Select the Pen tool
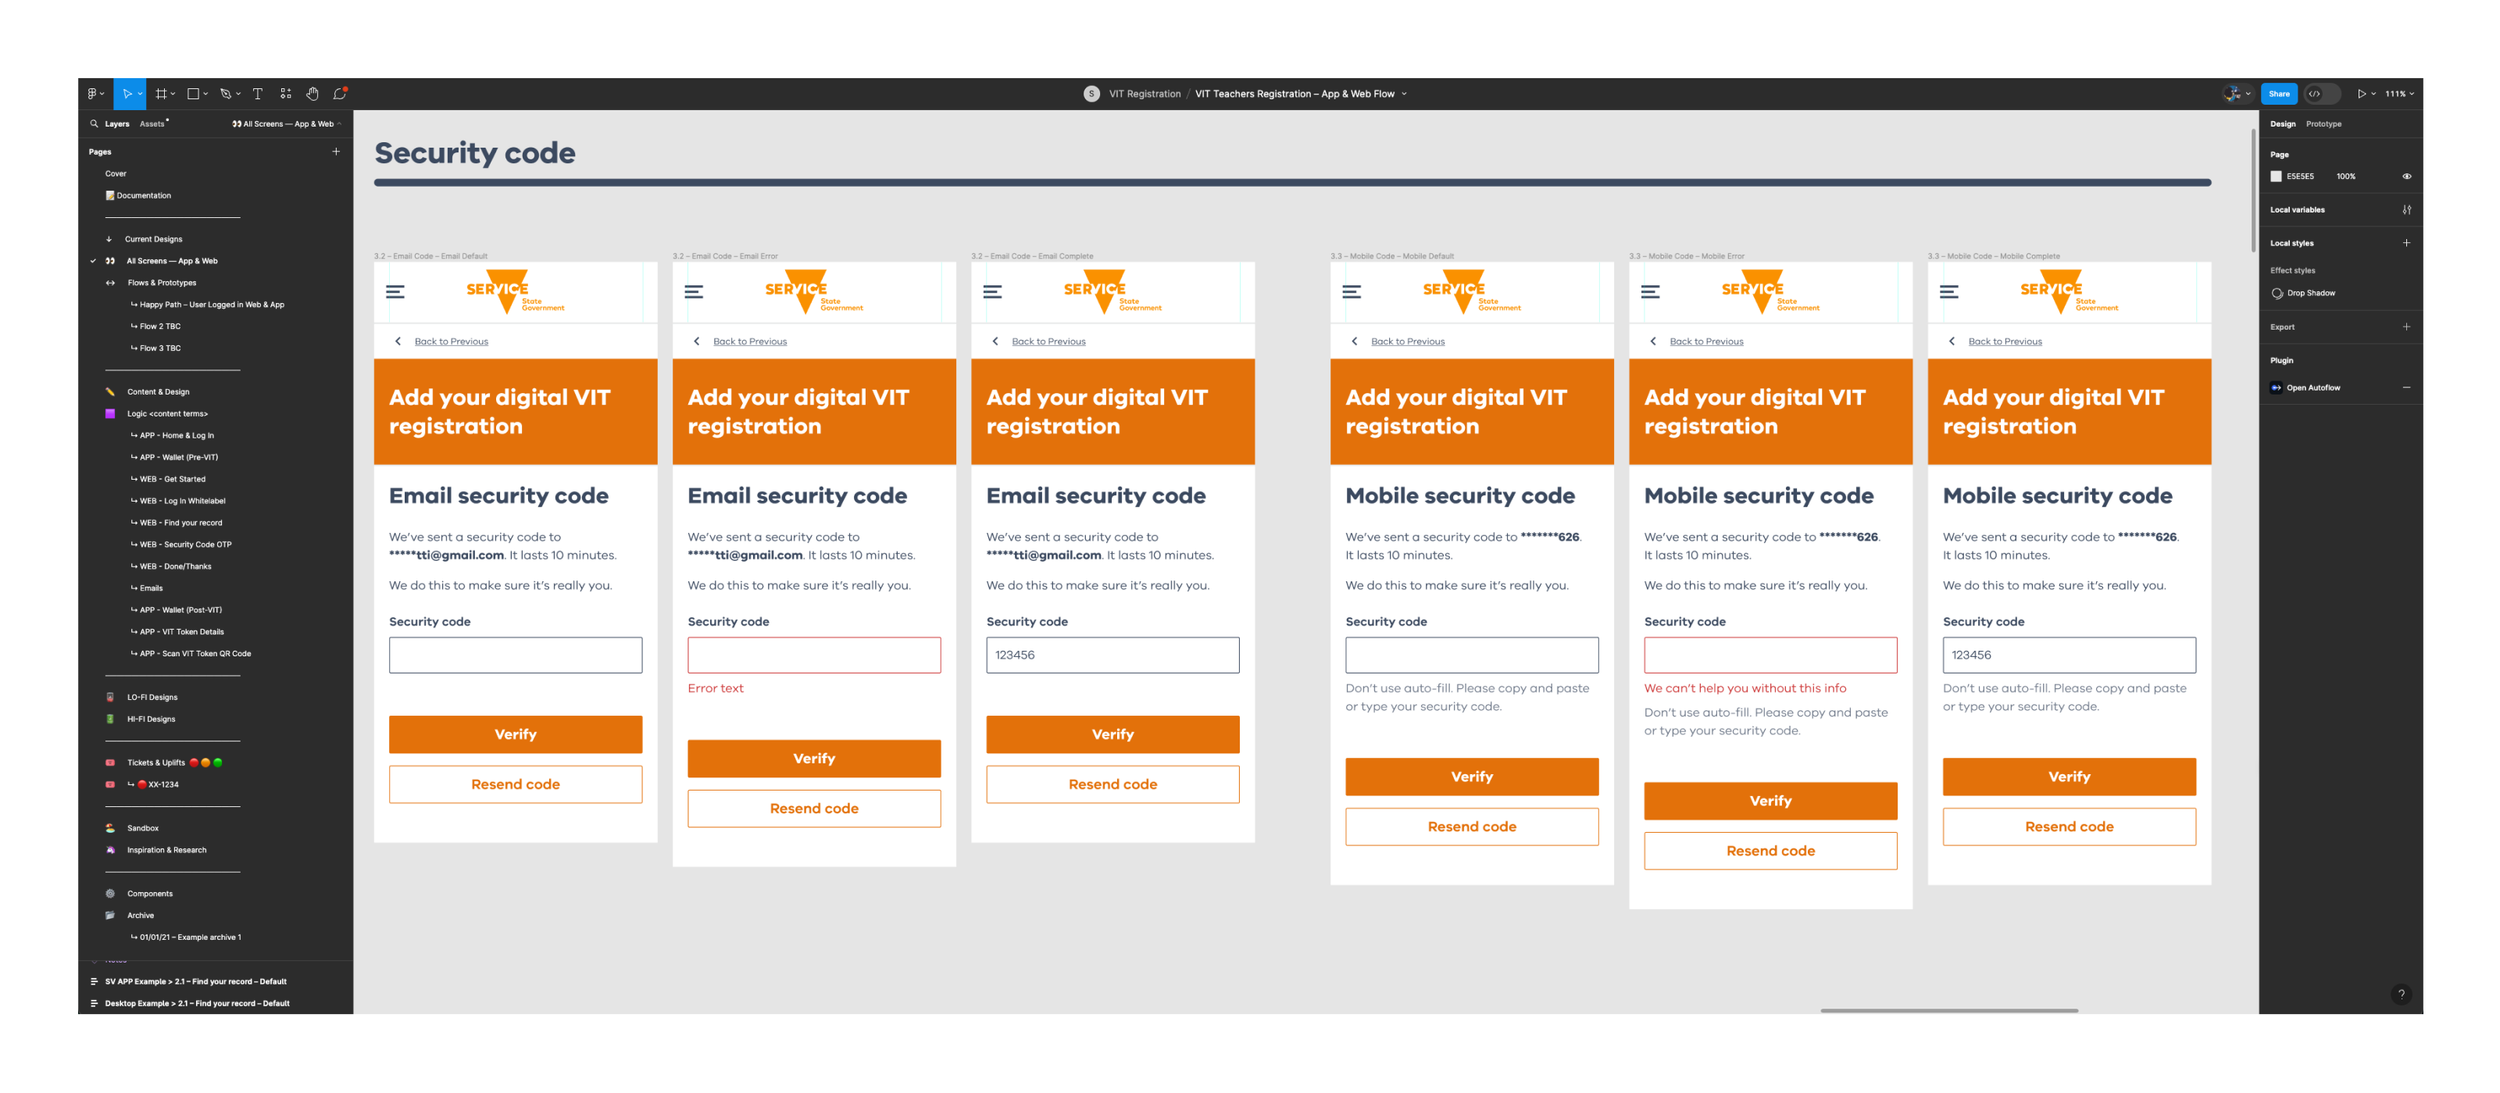 coord(226,94)
